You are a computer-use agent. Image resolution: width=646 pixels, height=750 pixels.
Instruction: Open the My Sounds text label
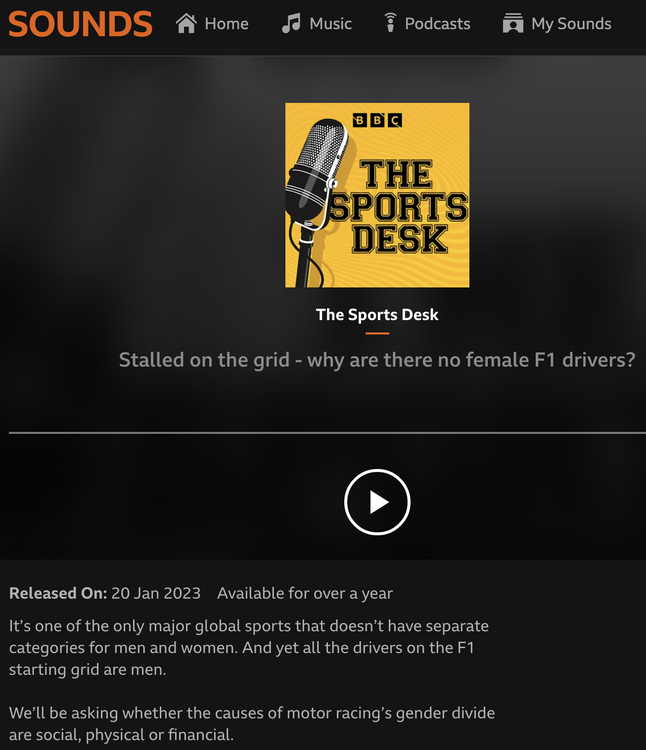(x=571, y=24)
